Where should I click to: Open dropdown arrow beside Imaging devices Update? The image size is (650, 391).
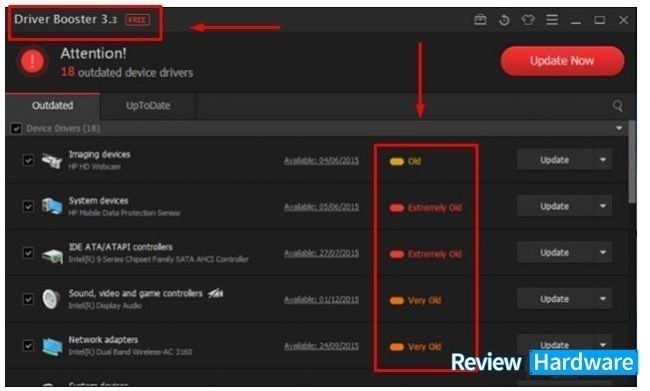(603, 160)
